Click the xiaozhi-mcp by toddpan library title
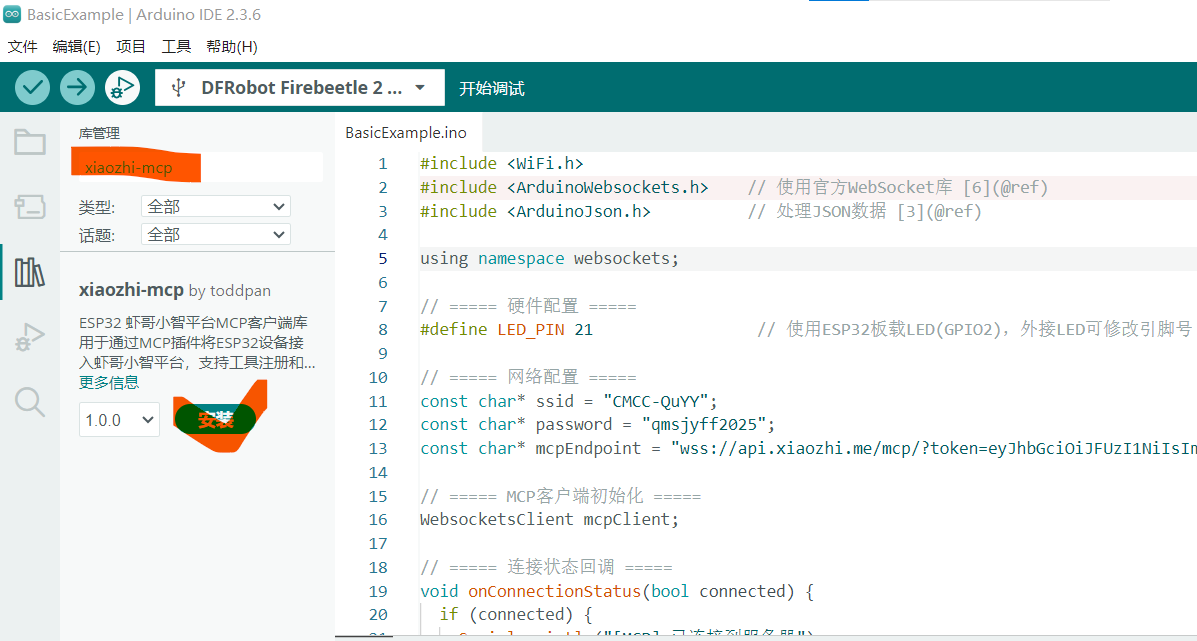This screenshot has width=1197, height=641. (175, 291)
